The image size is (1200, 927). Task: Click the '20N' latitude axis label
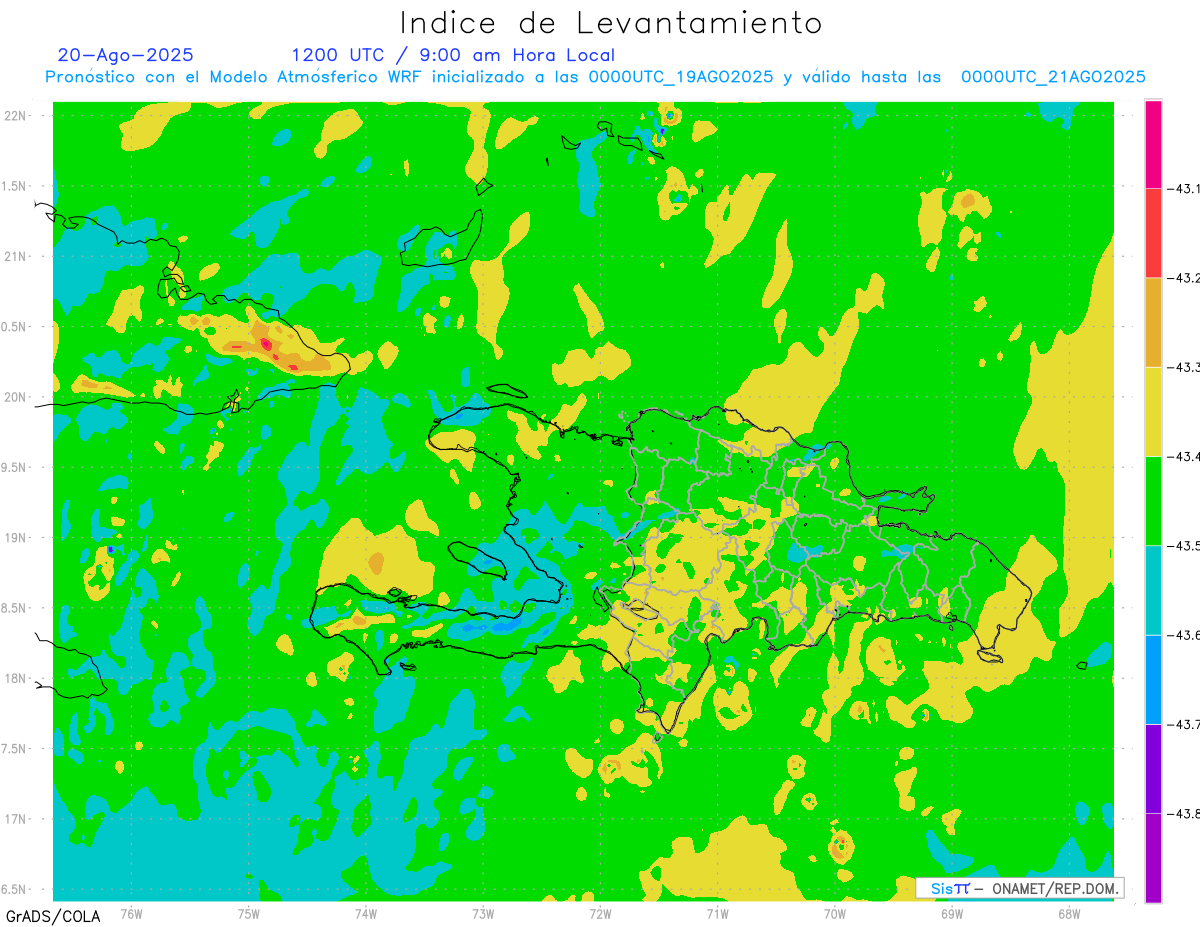click(x=16, y=397)
